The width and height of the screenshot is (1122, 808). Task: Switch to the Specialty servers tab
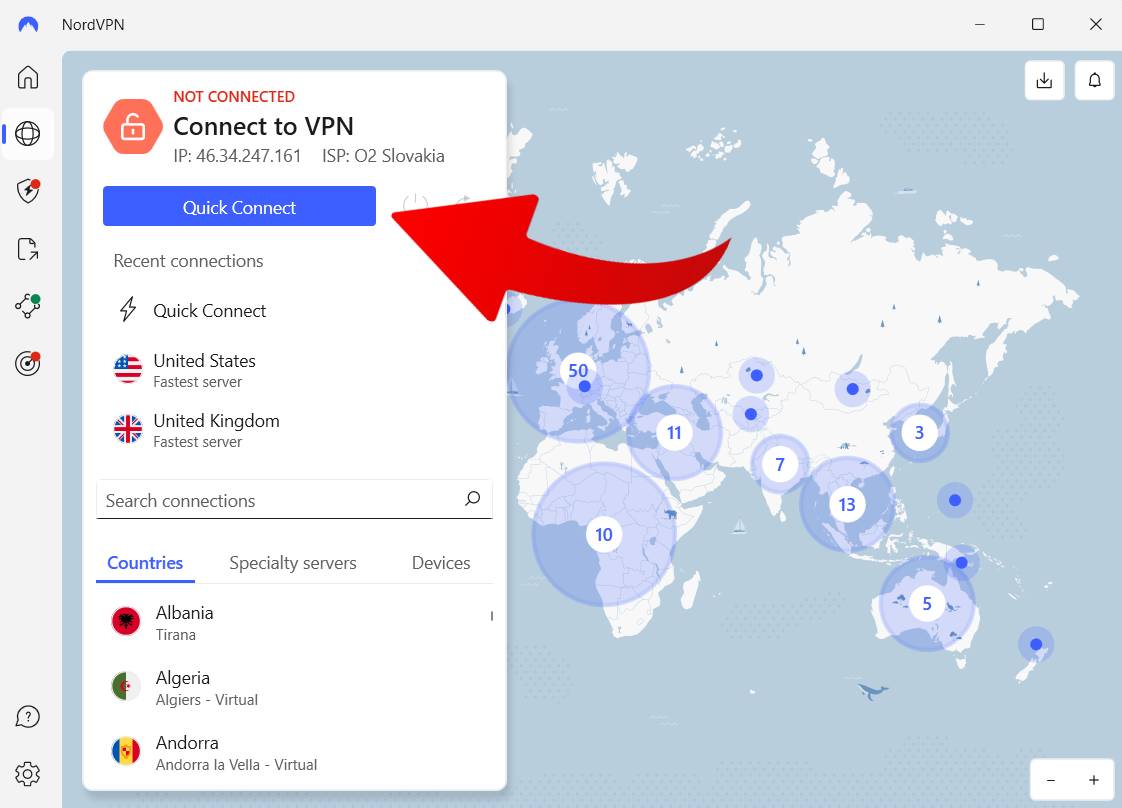(x=293, y=563)
